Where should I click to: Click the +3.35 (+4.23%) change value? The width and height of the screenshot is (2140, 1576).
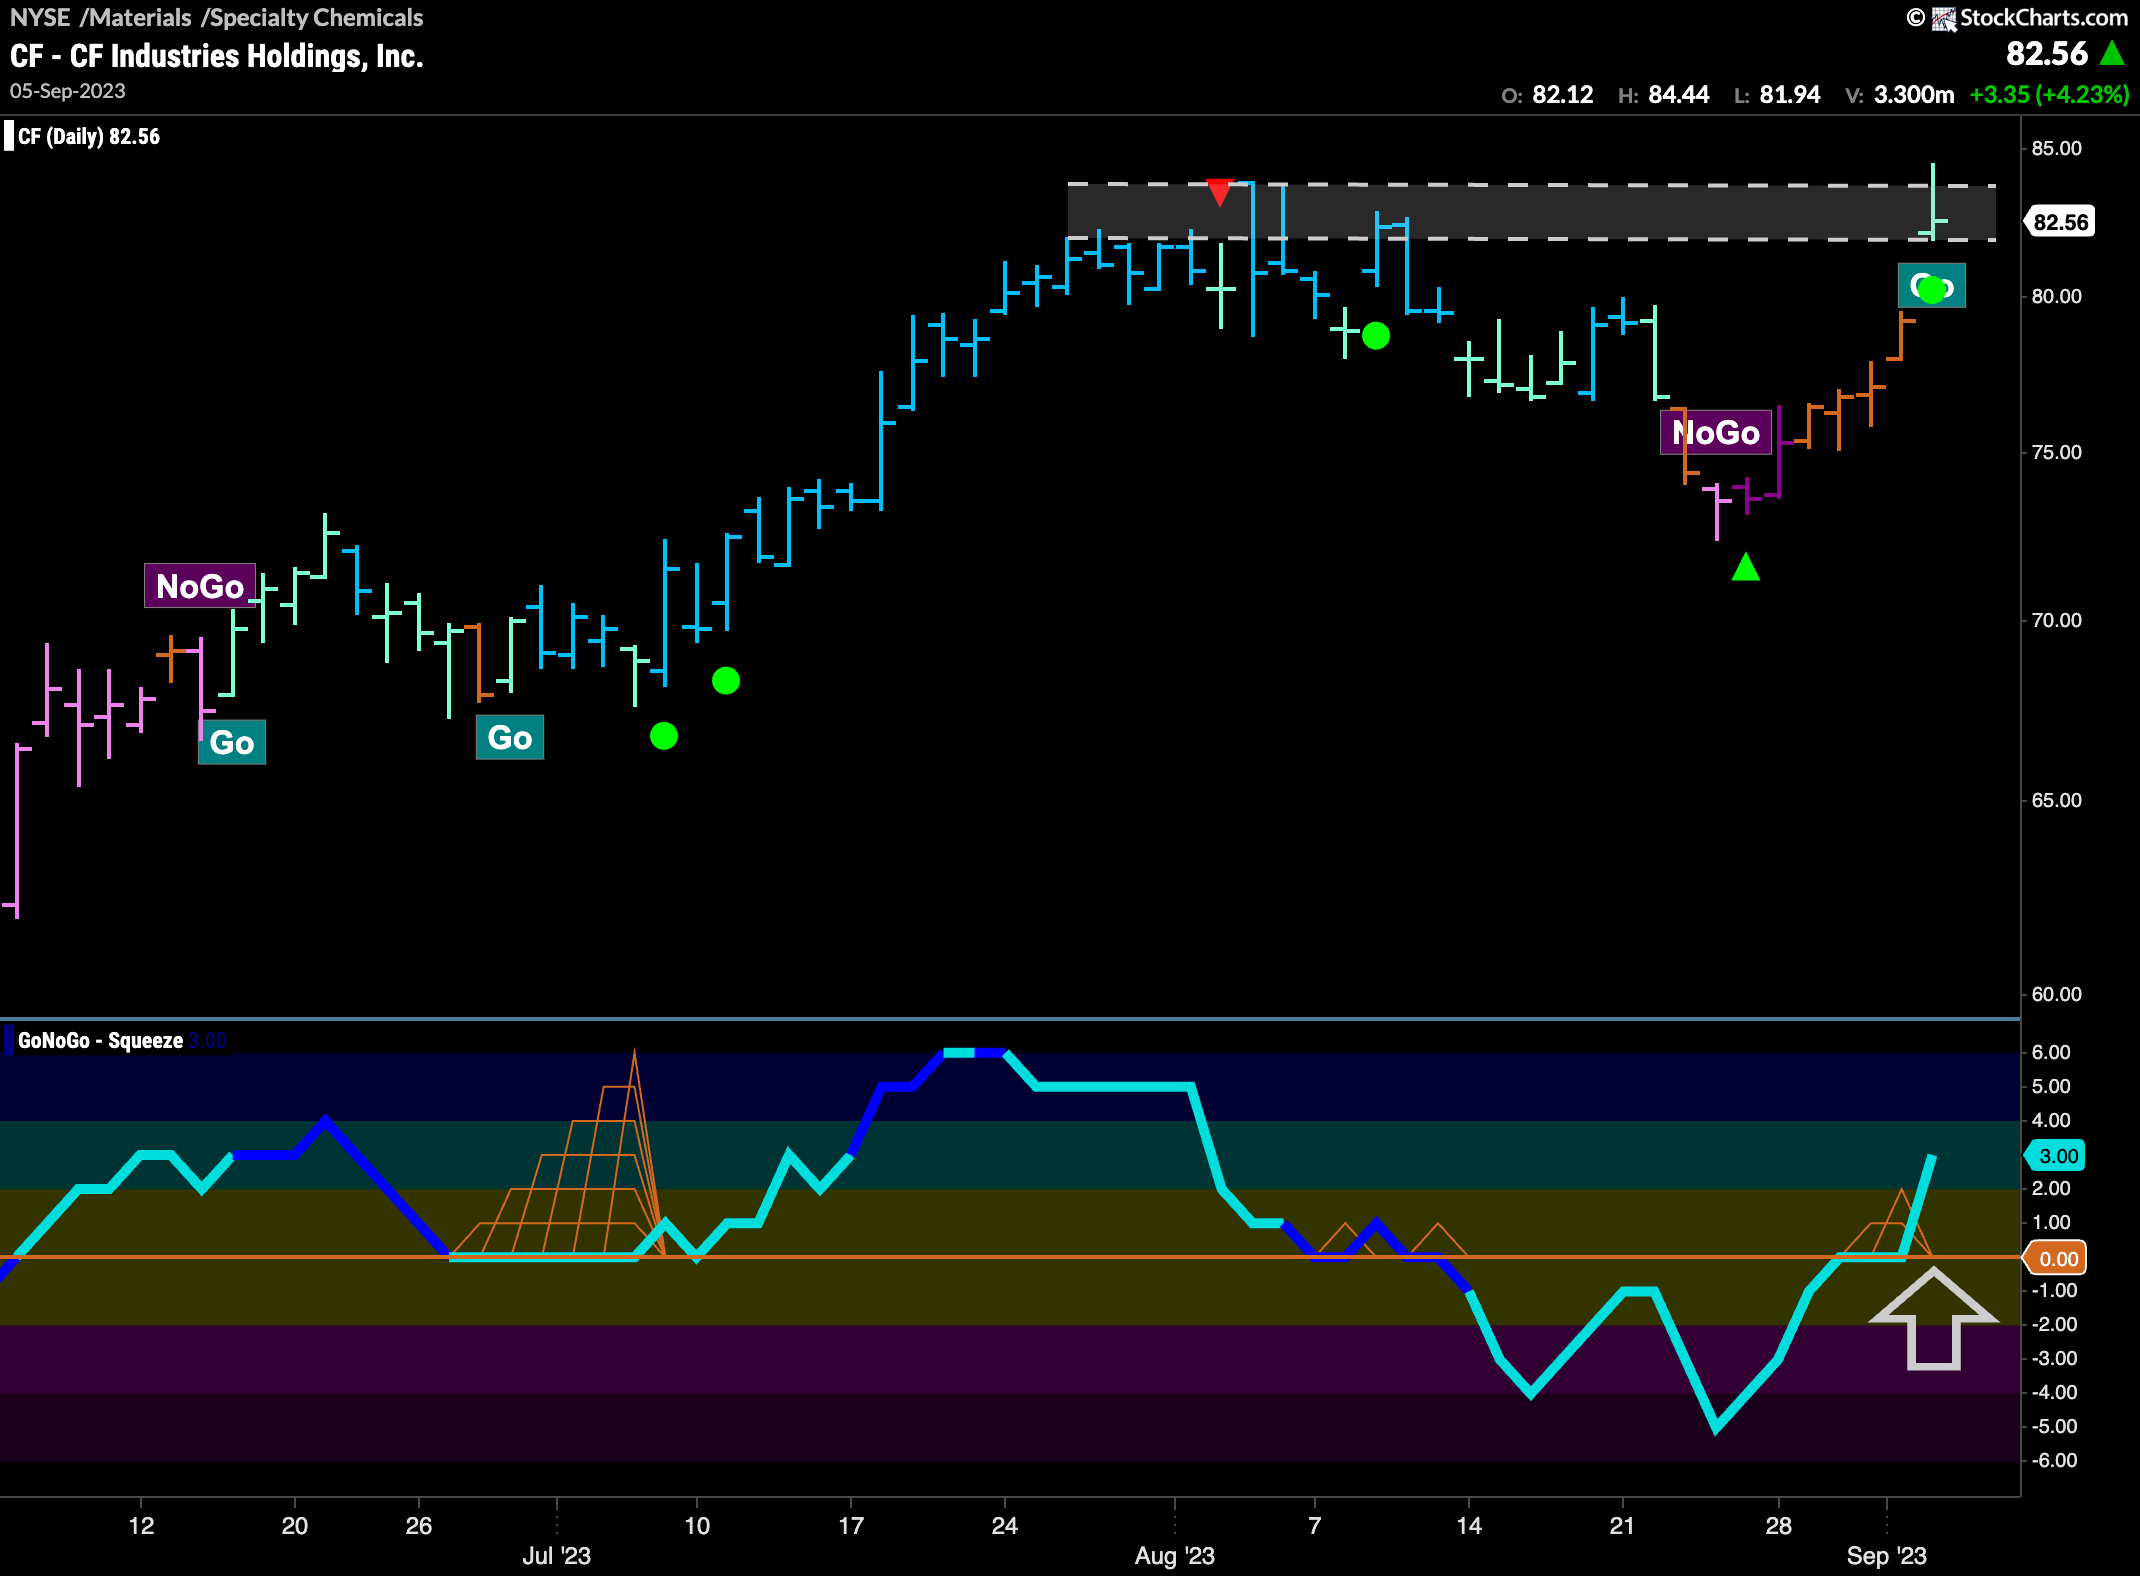(x=2049, y=95)
